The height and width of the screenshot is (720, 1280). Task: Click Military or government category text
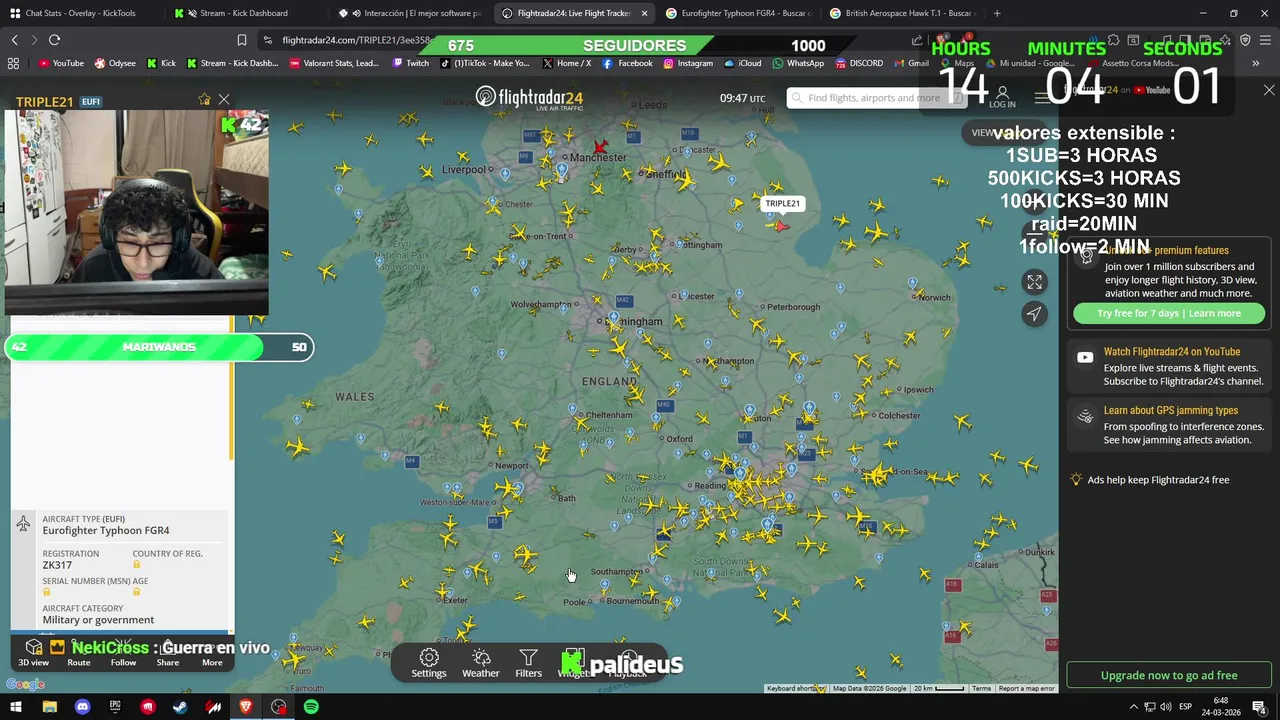(x=98, y=620)
